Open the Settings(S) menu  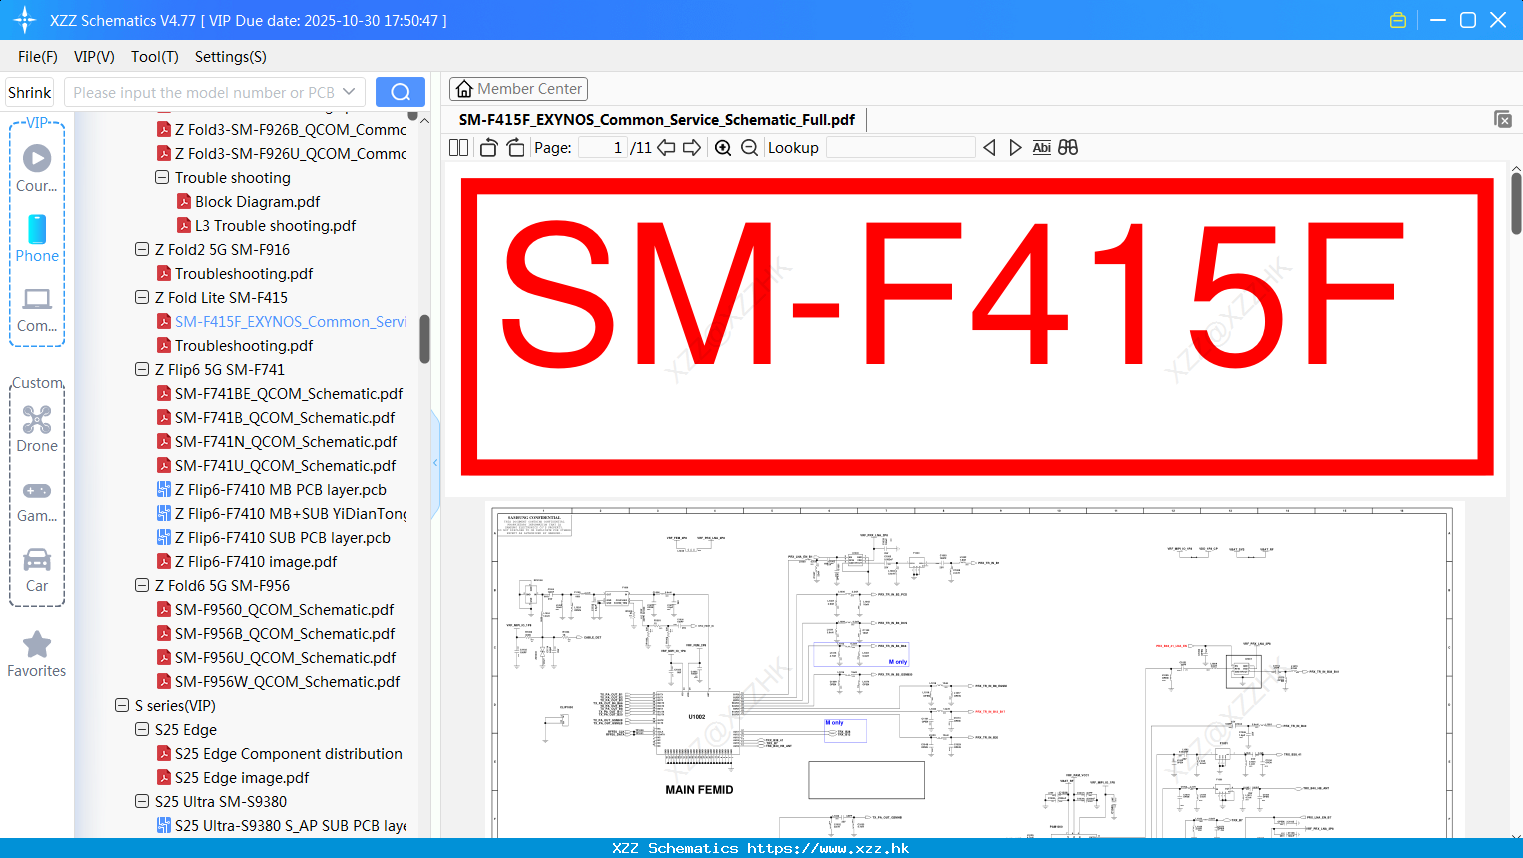(x=231, y=57)
